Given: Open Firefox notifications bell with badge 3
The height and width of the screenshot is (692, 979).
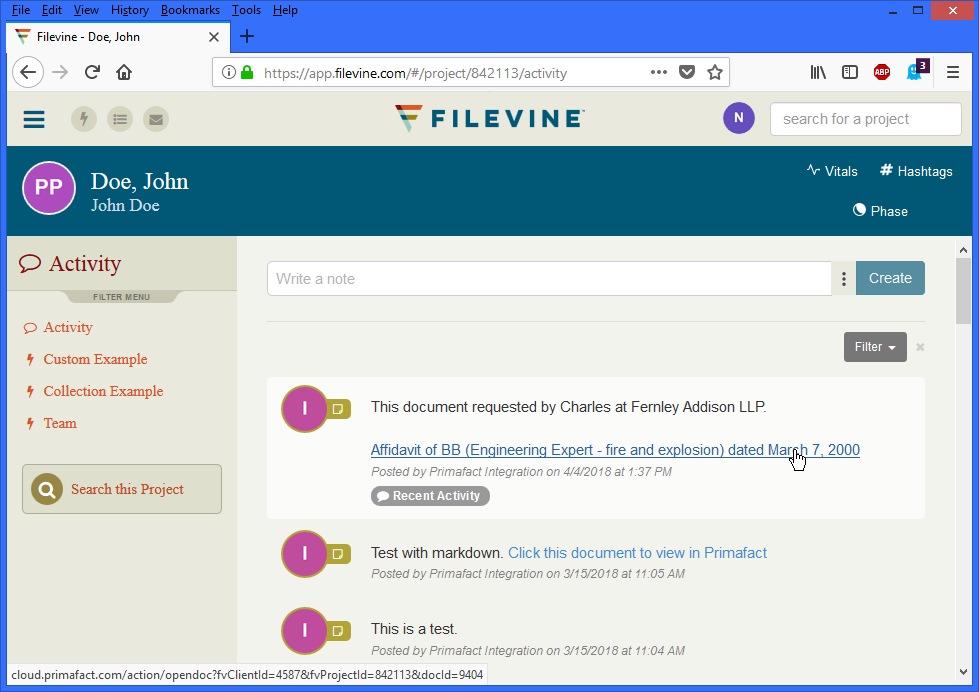Looking at the screenshot, I should coord(914,72).
